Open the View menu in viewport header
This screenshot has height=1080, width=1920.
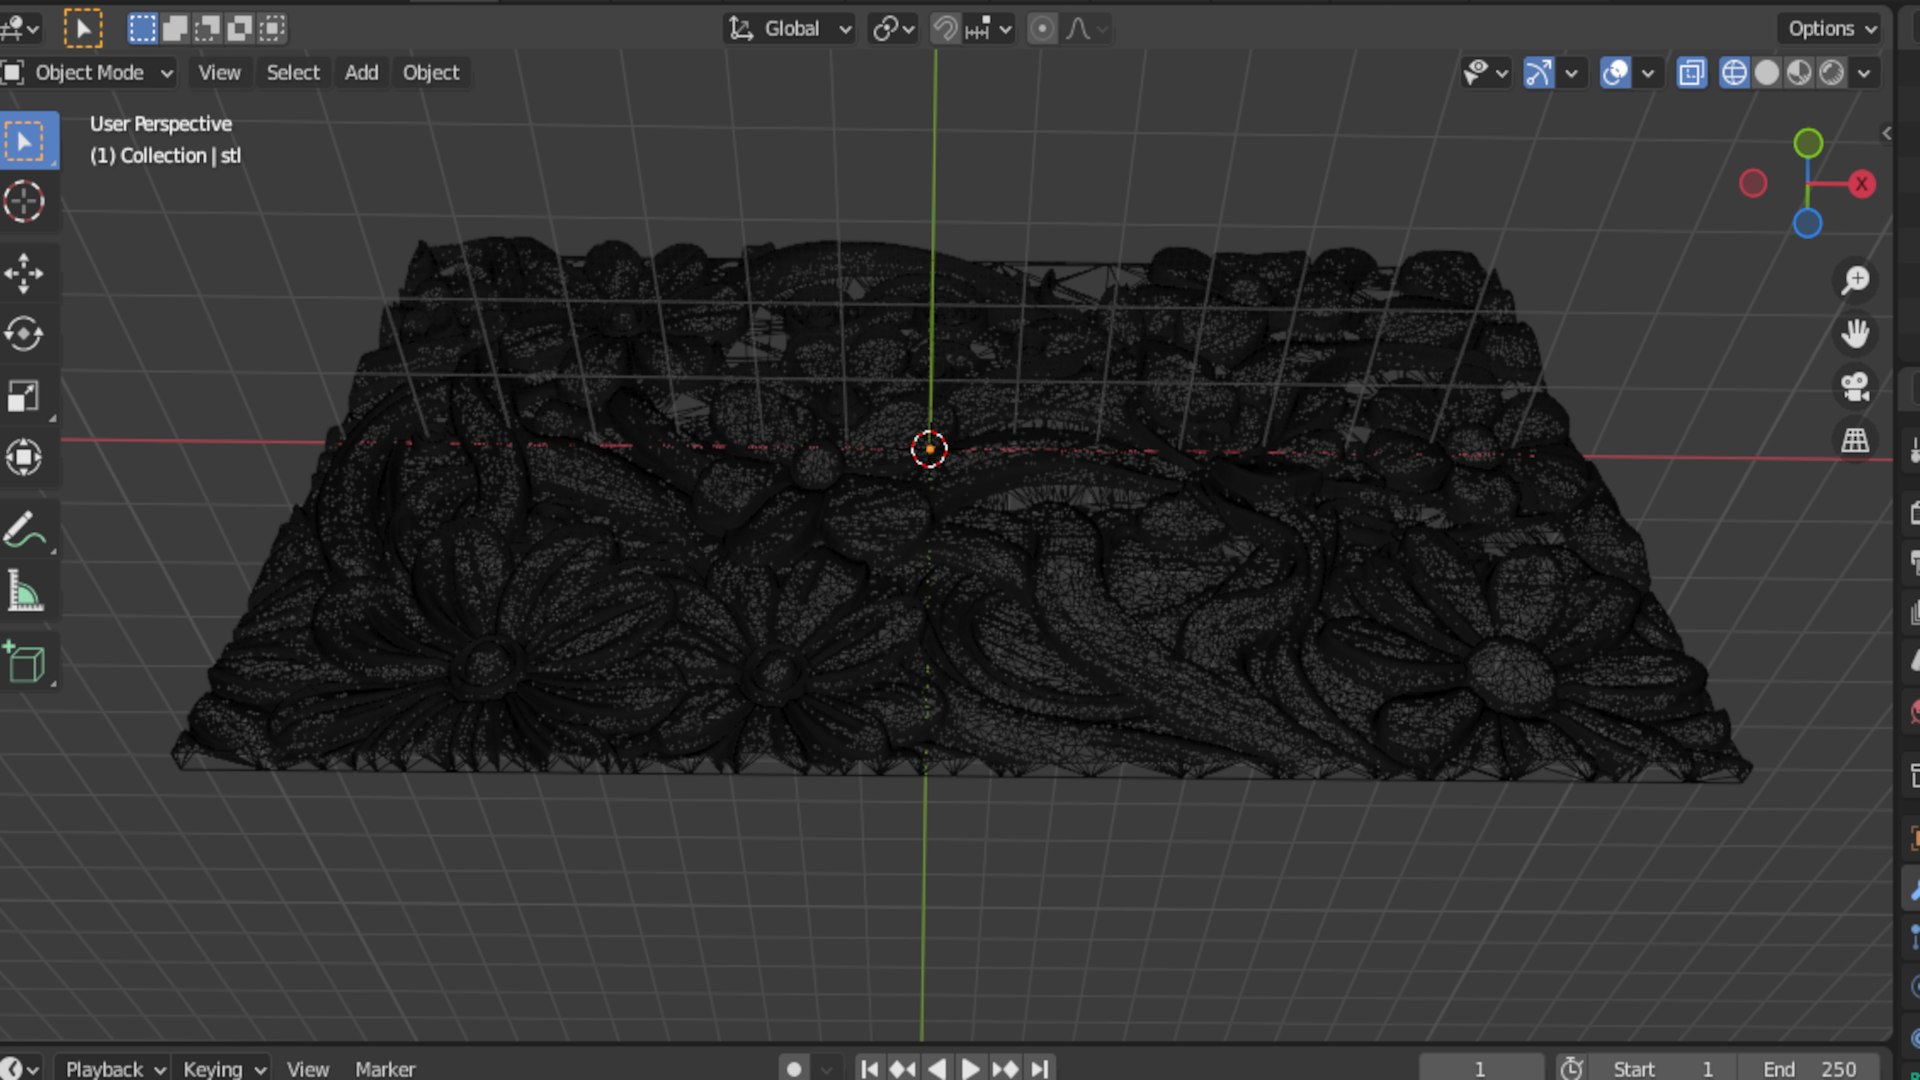tap(219, 73)
